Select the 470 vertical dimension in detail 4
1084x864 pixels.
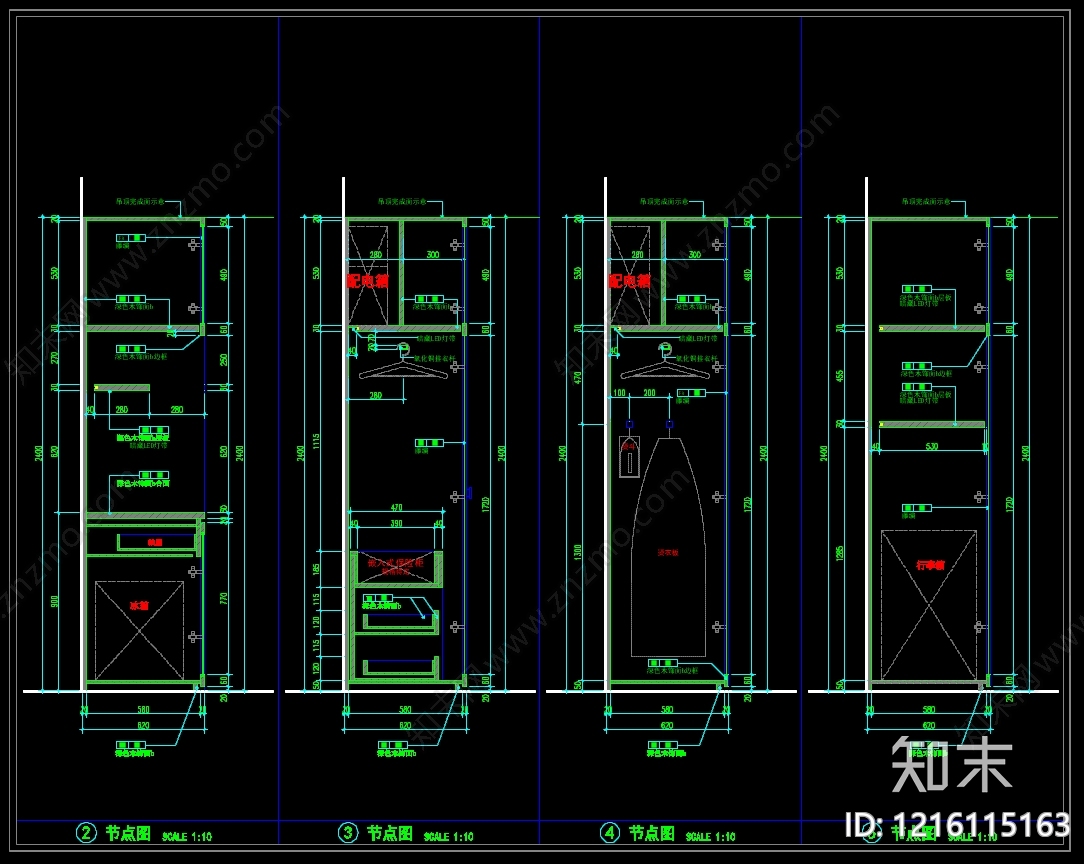pyautogui.click(x=577, y=377)
